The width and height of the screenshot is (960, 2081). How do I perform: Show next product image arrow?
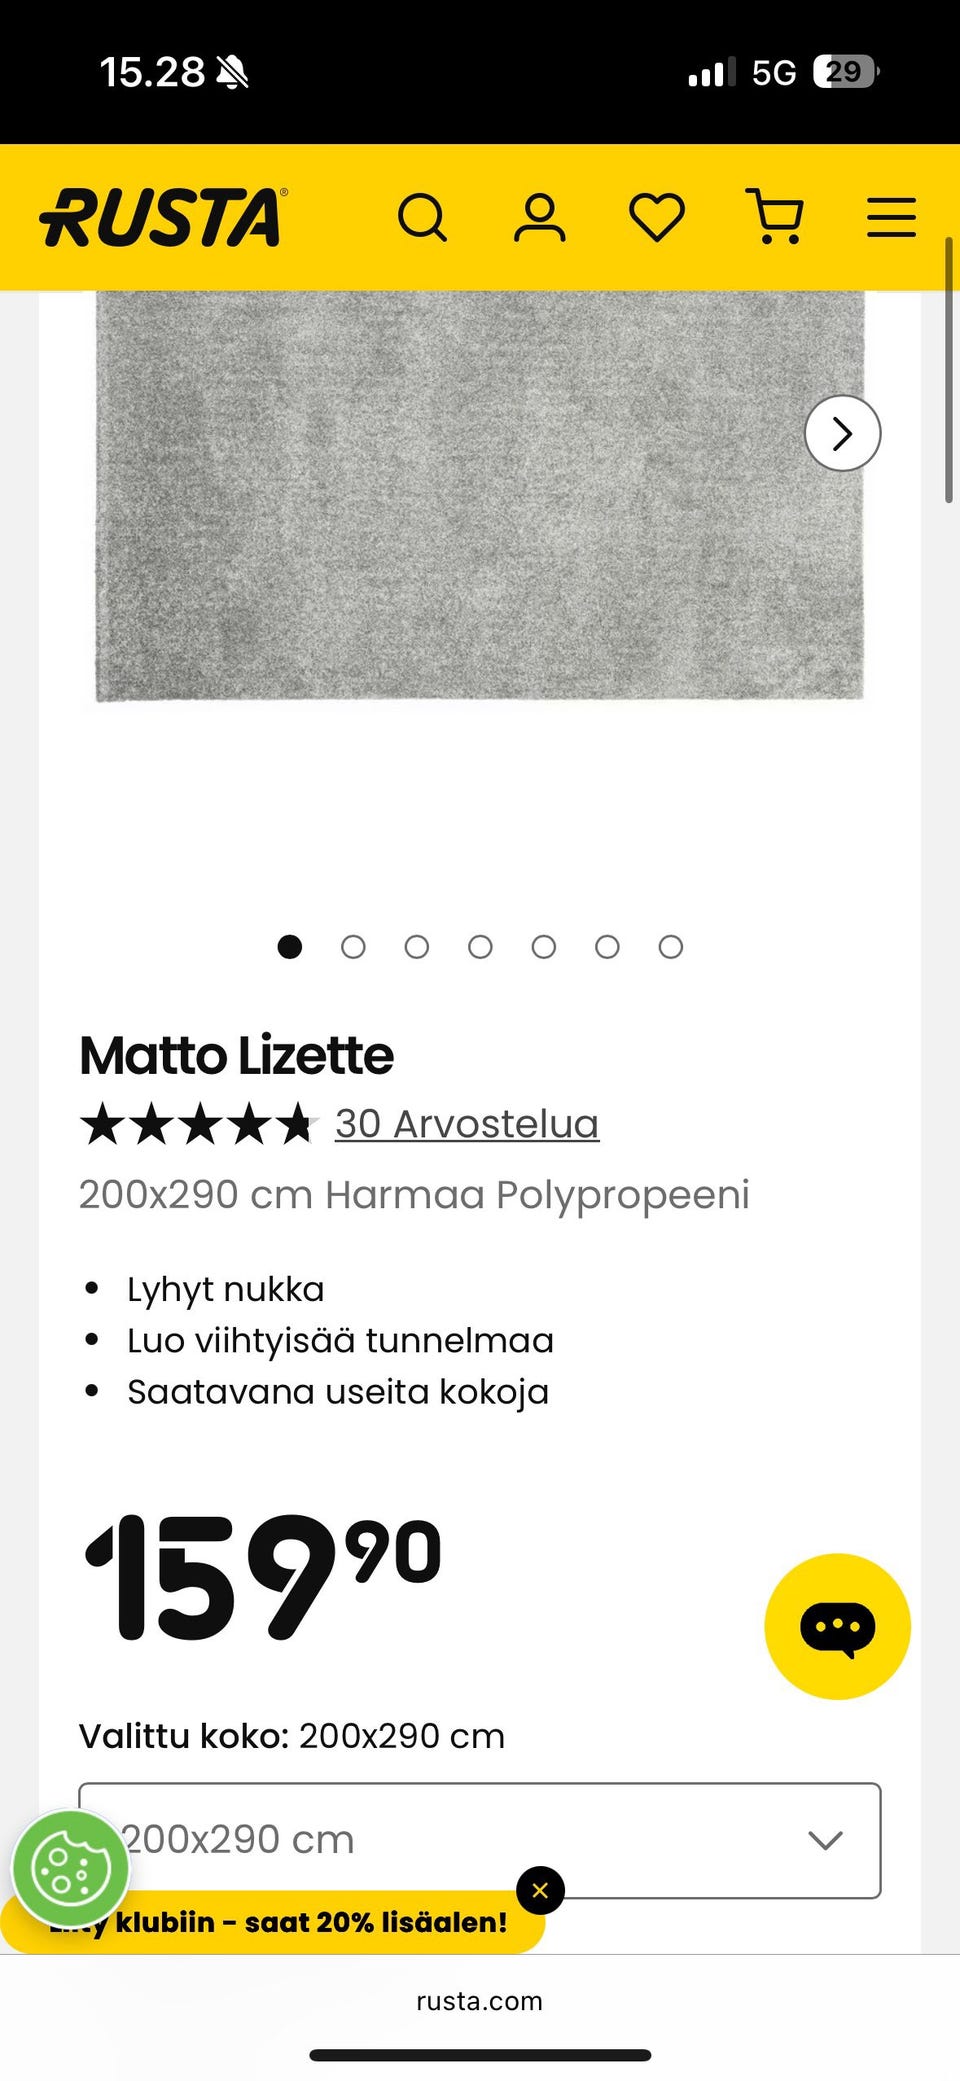842,433
